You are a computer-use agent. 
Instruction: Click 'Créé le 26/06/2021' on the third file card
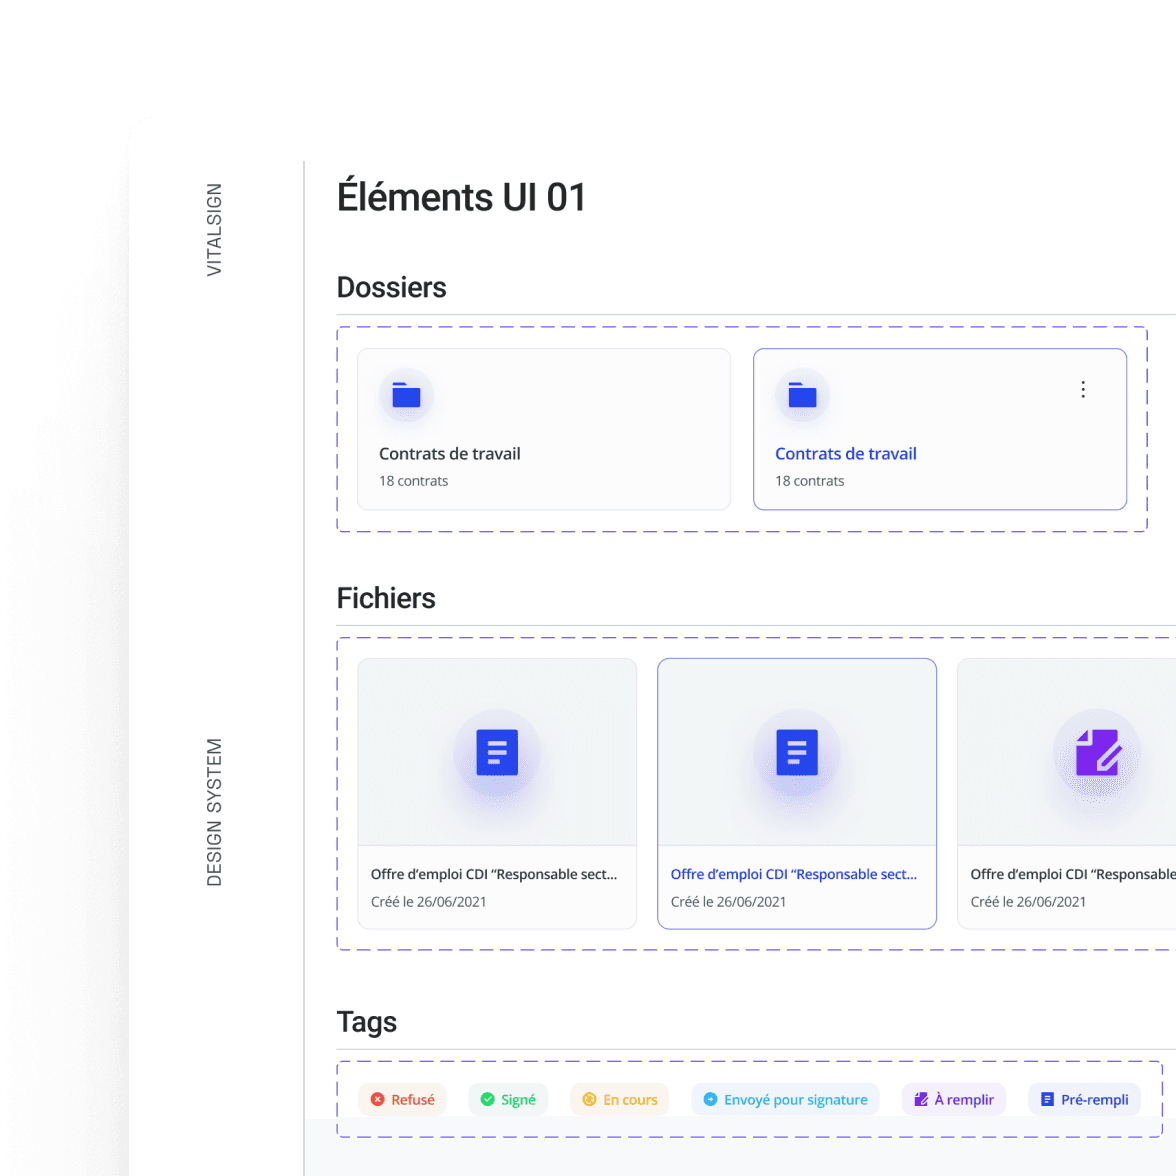(1028, 902)
